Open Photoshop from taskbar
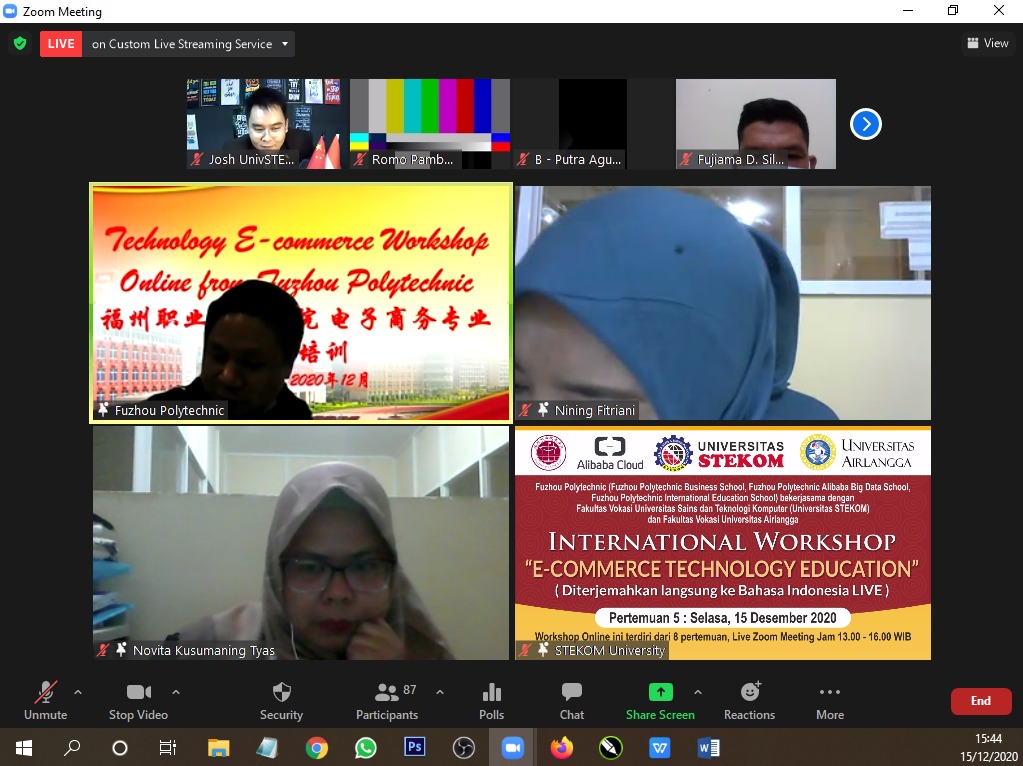Viewport: 1023px width, 766px height. coord(414,746)
